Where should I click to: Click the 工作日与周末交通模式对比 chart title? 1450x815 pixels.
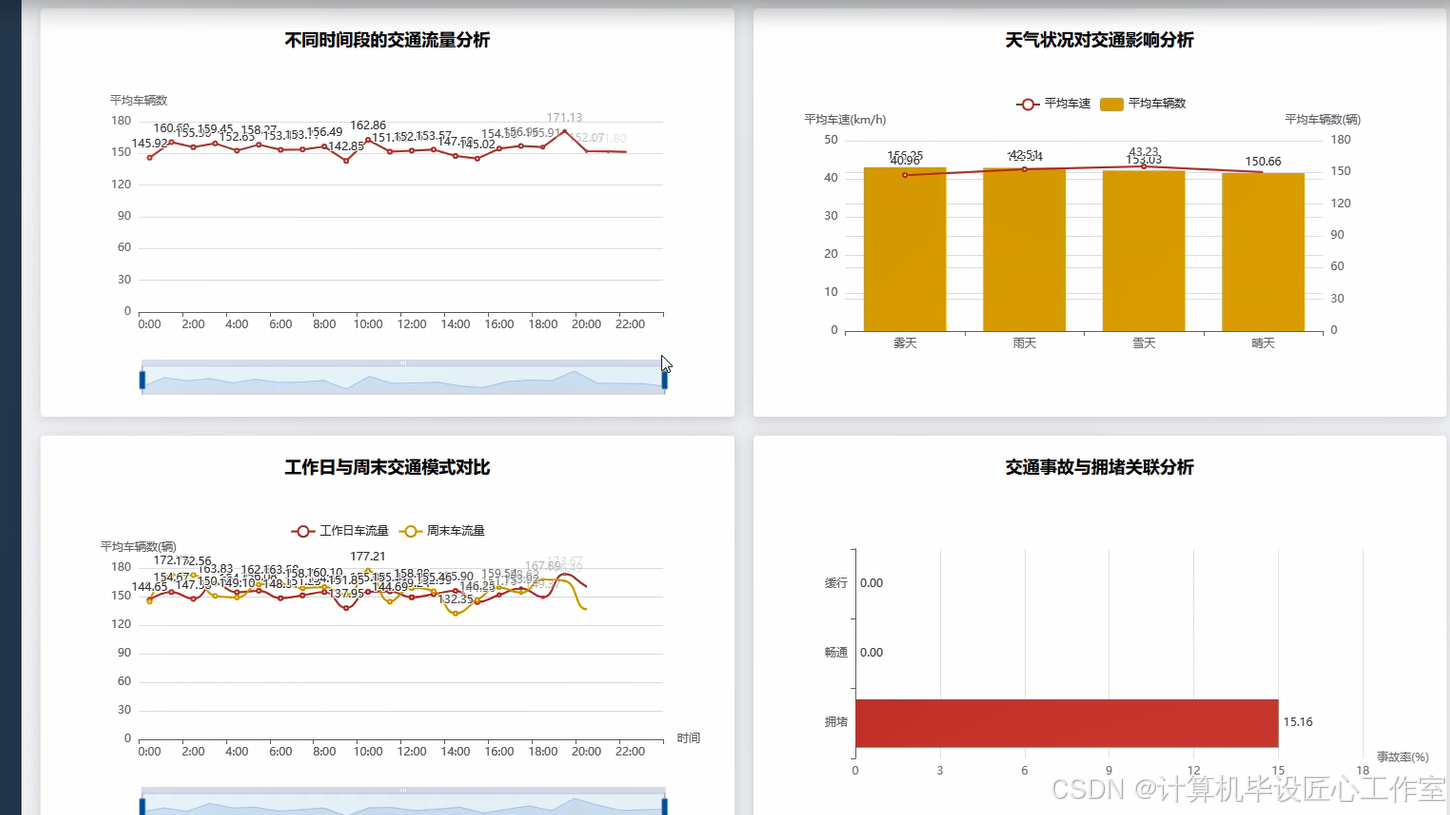(387, 467)
